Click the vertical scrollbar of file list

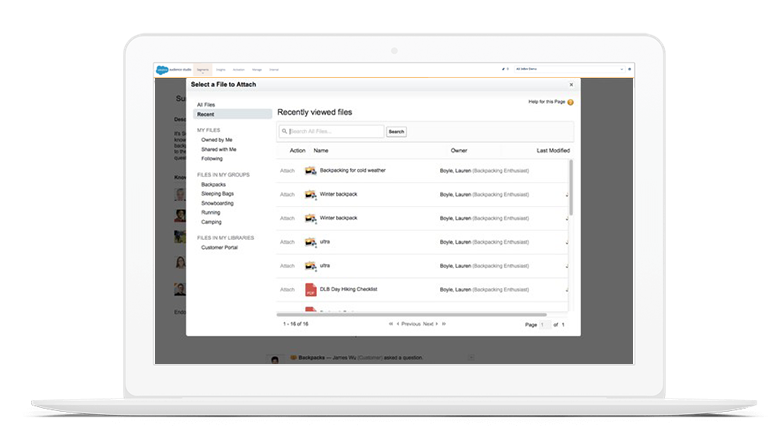[571, 188]
